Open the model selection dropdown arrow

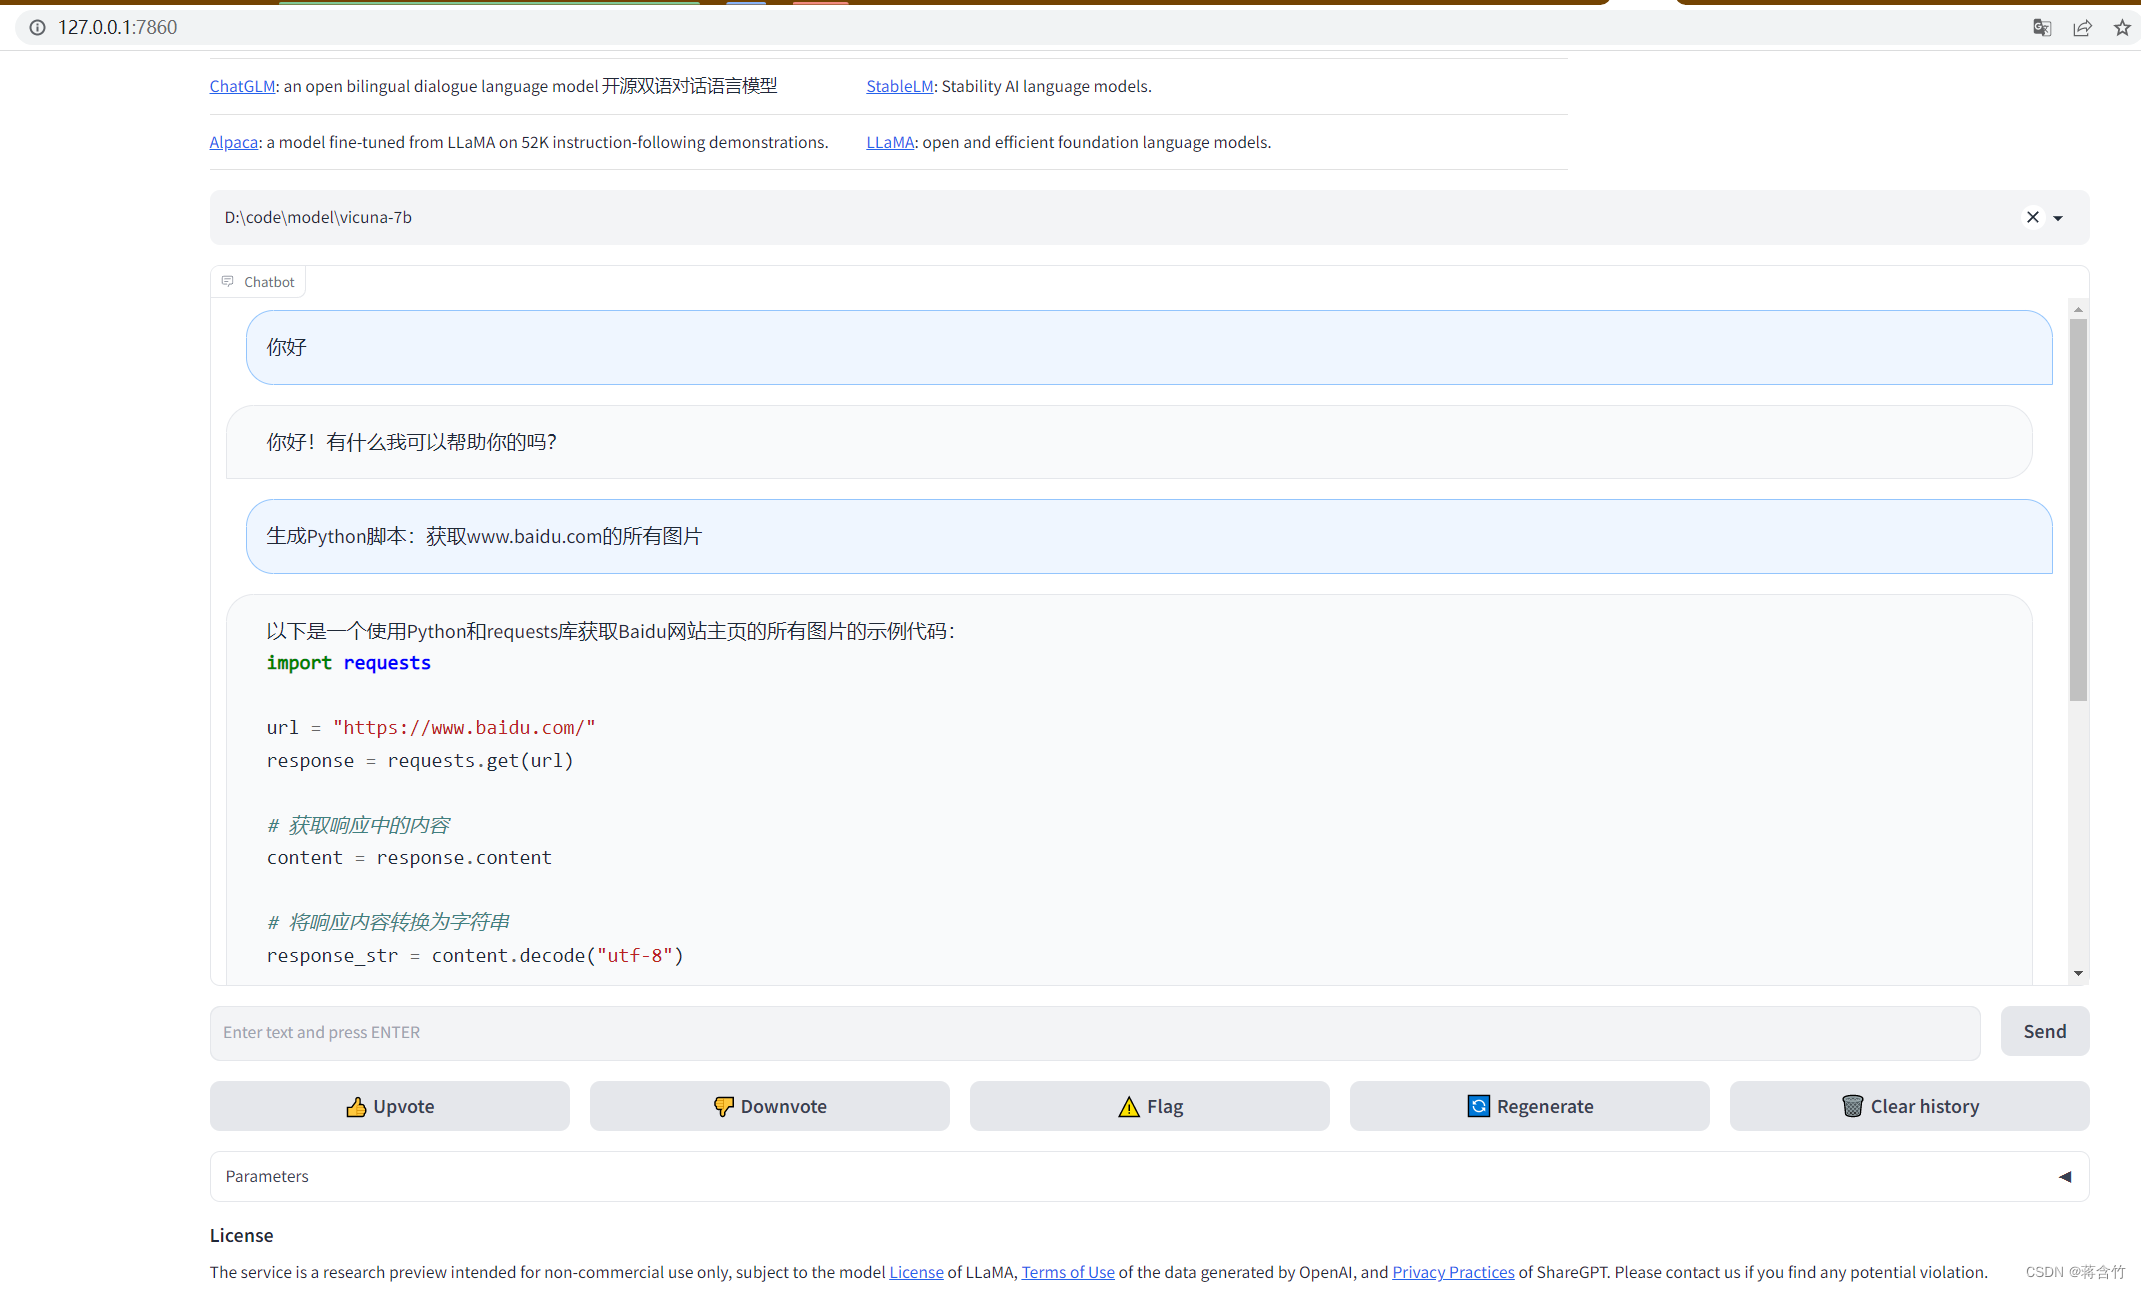2058,218
